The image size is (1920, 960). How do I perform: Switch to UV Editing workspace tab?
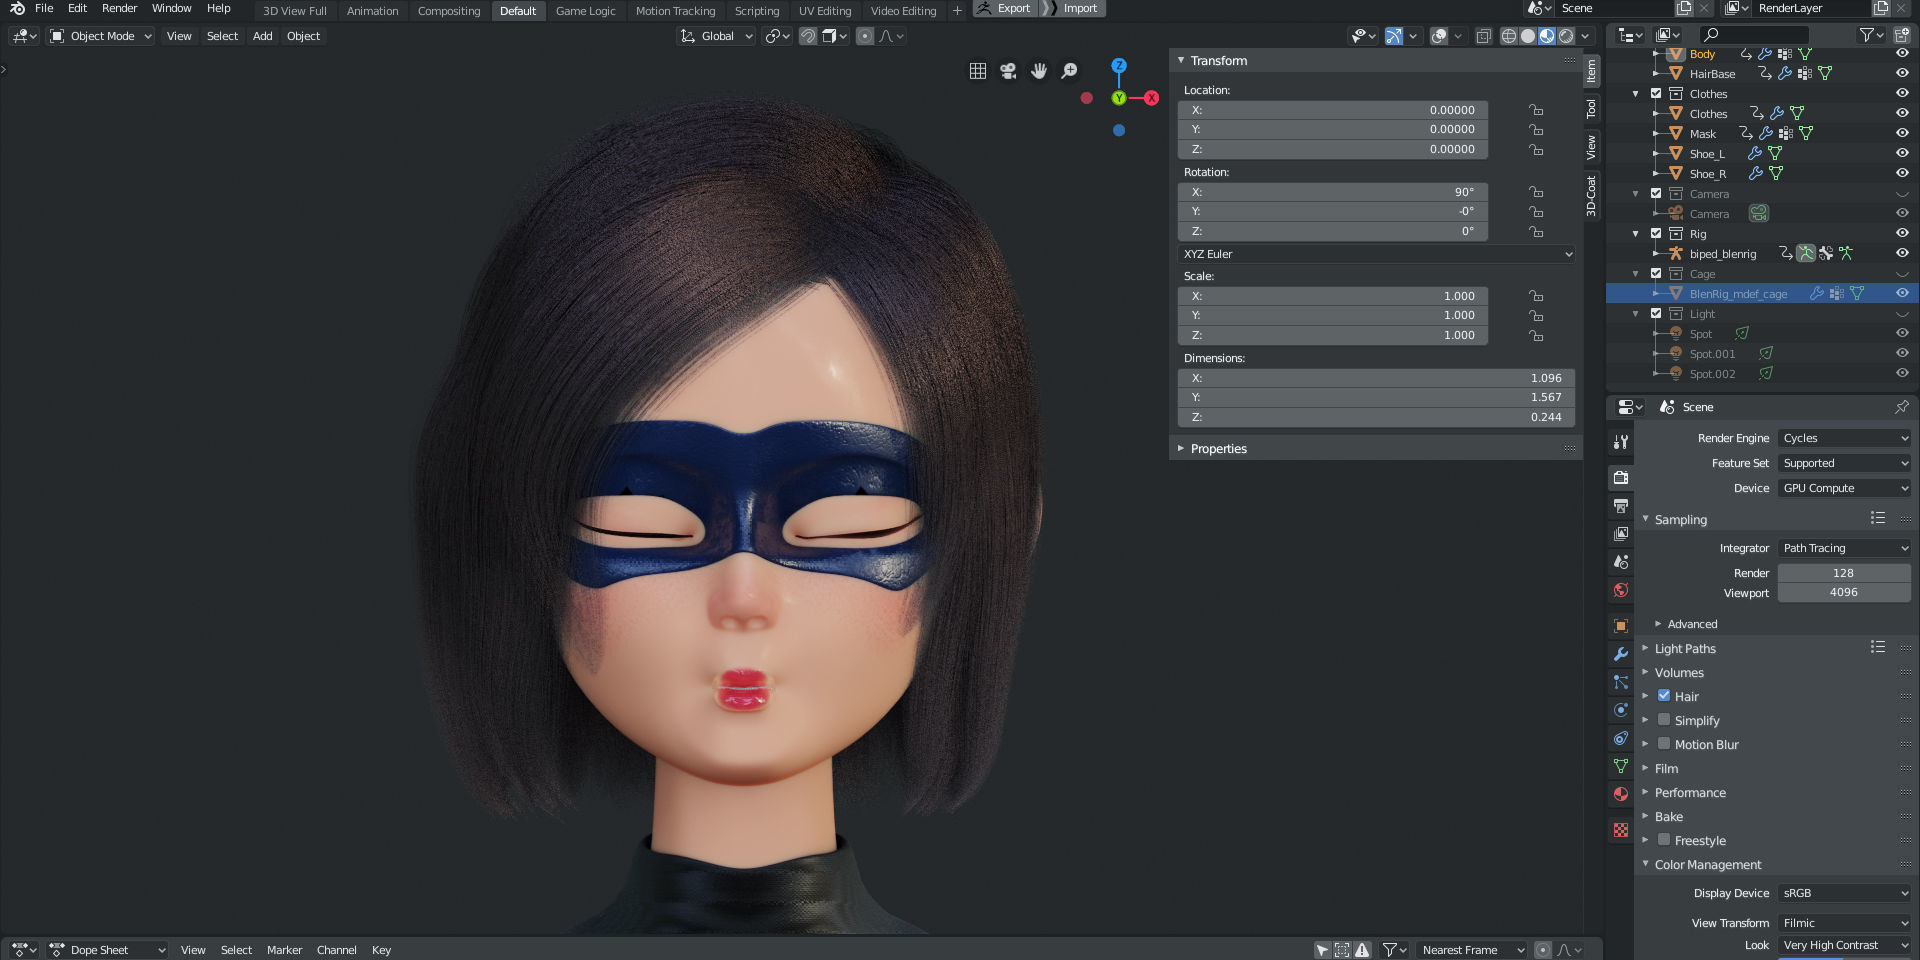click(825, 11)
